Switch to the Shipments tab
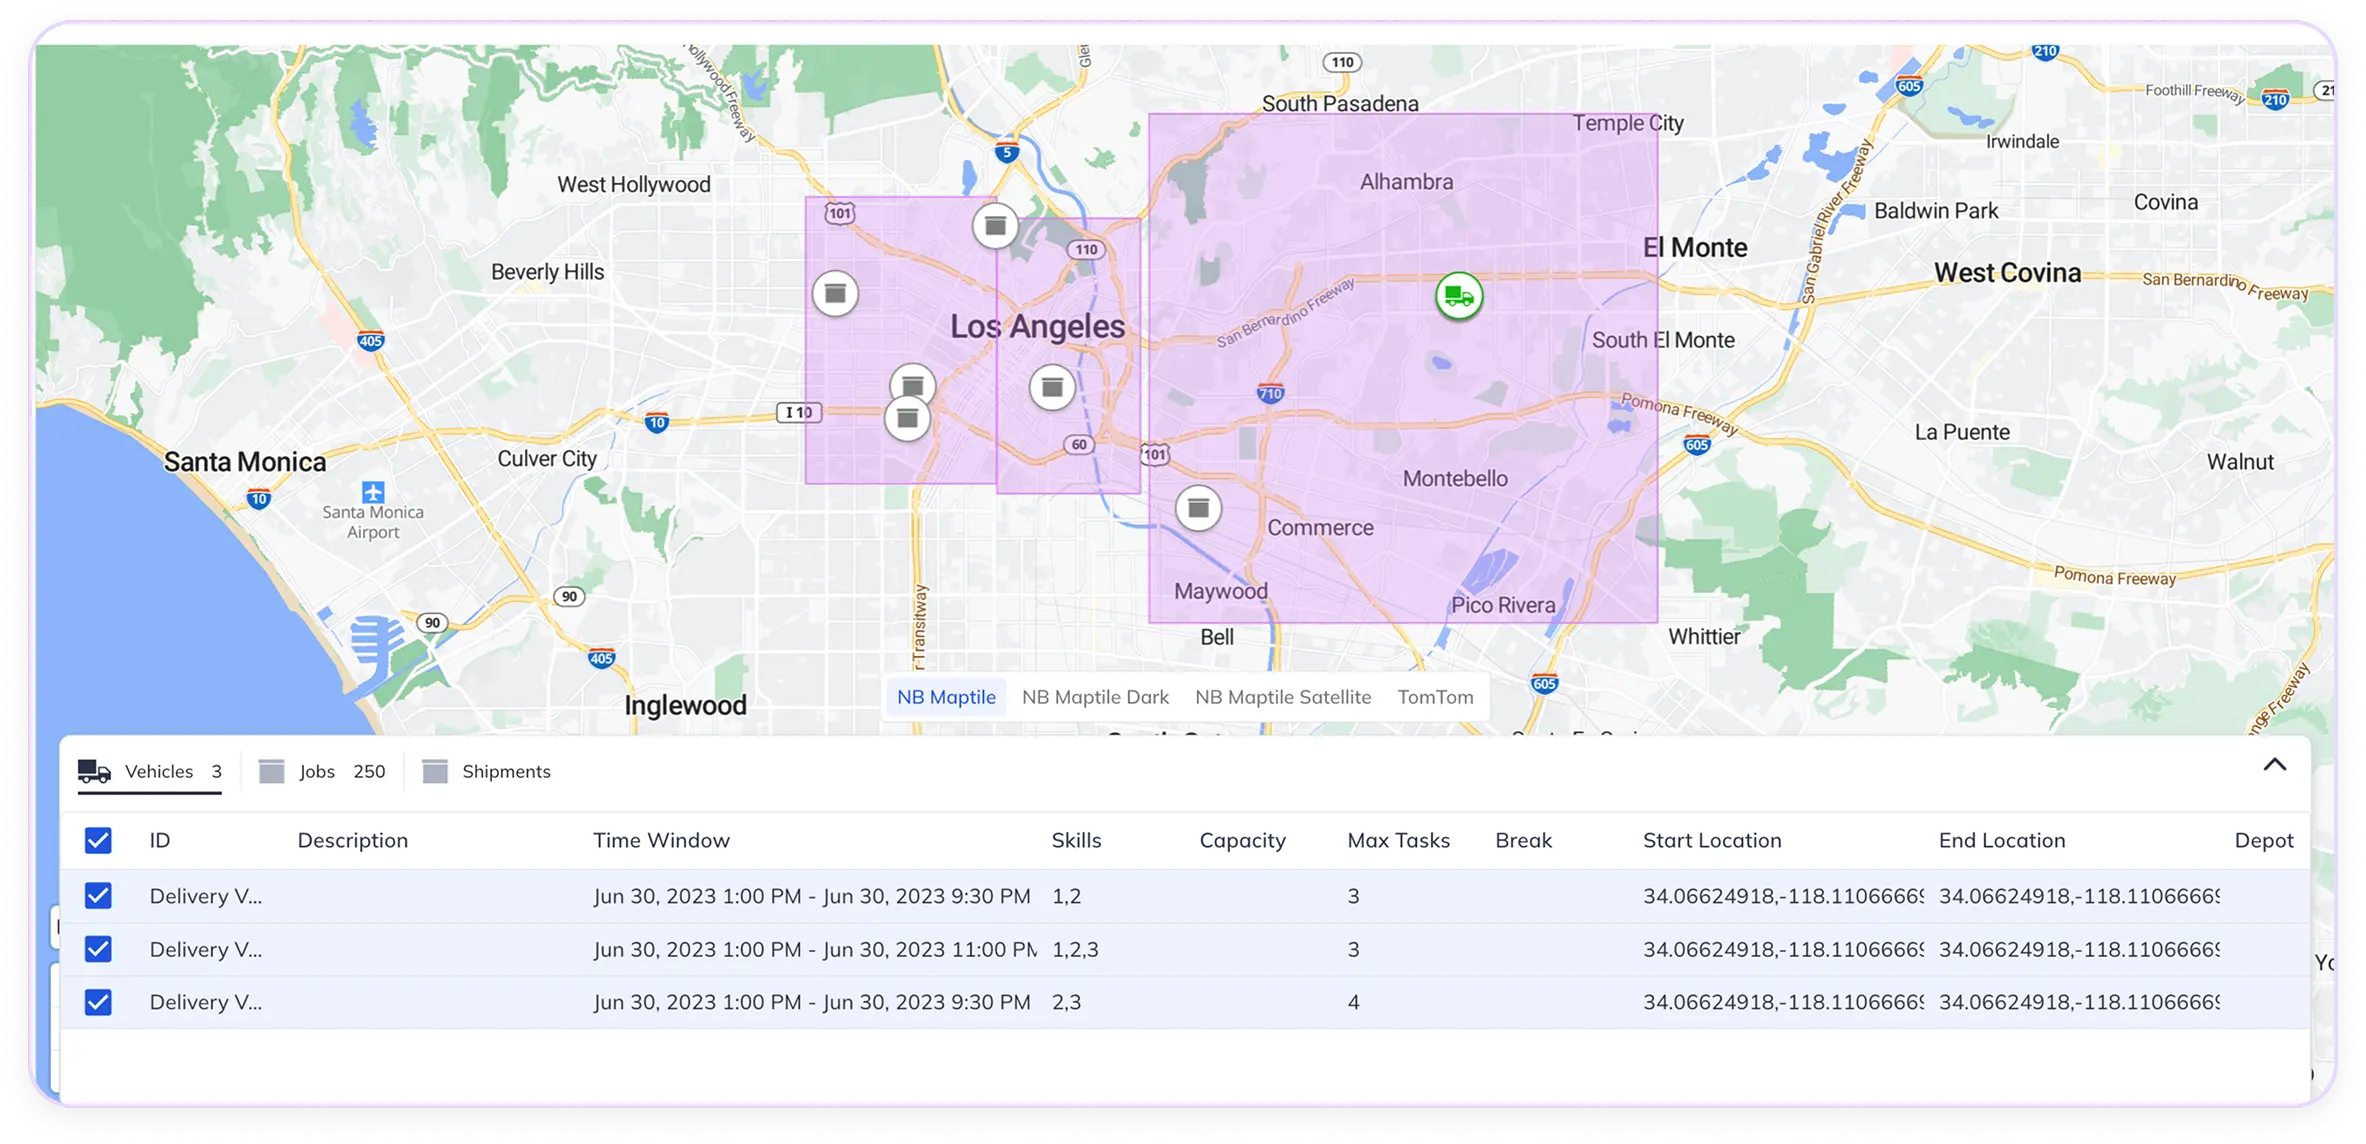 (487, 771)
